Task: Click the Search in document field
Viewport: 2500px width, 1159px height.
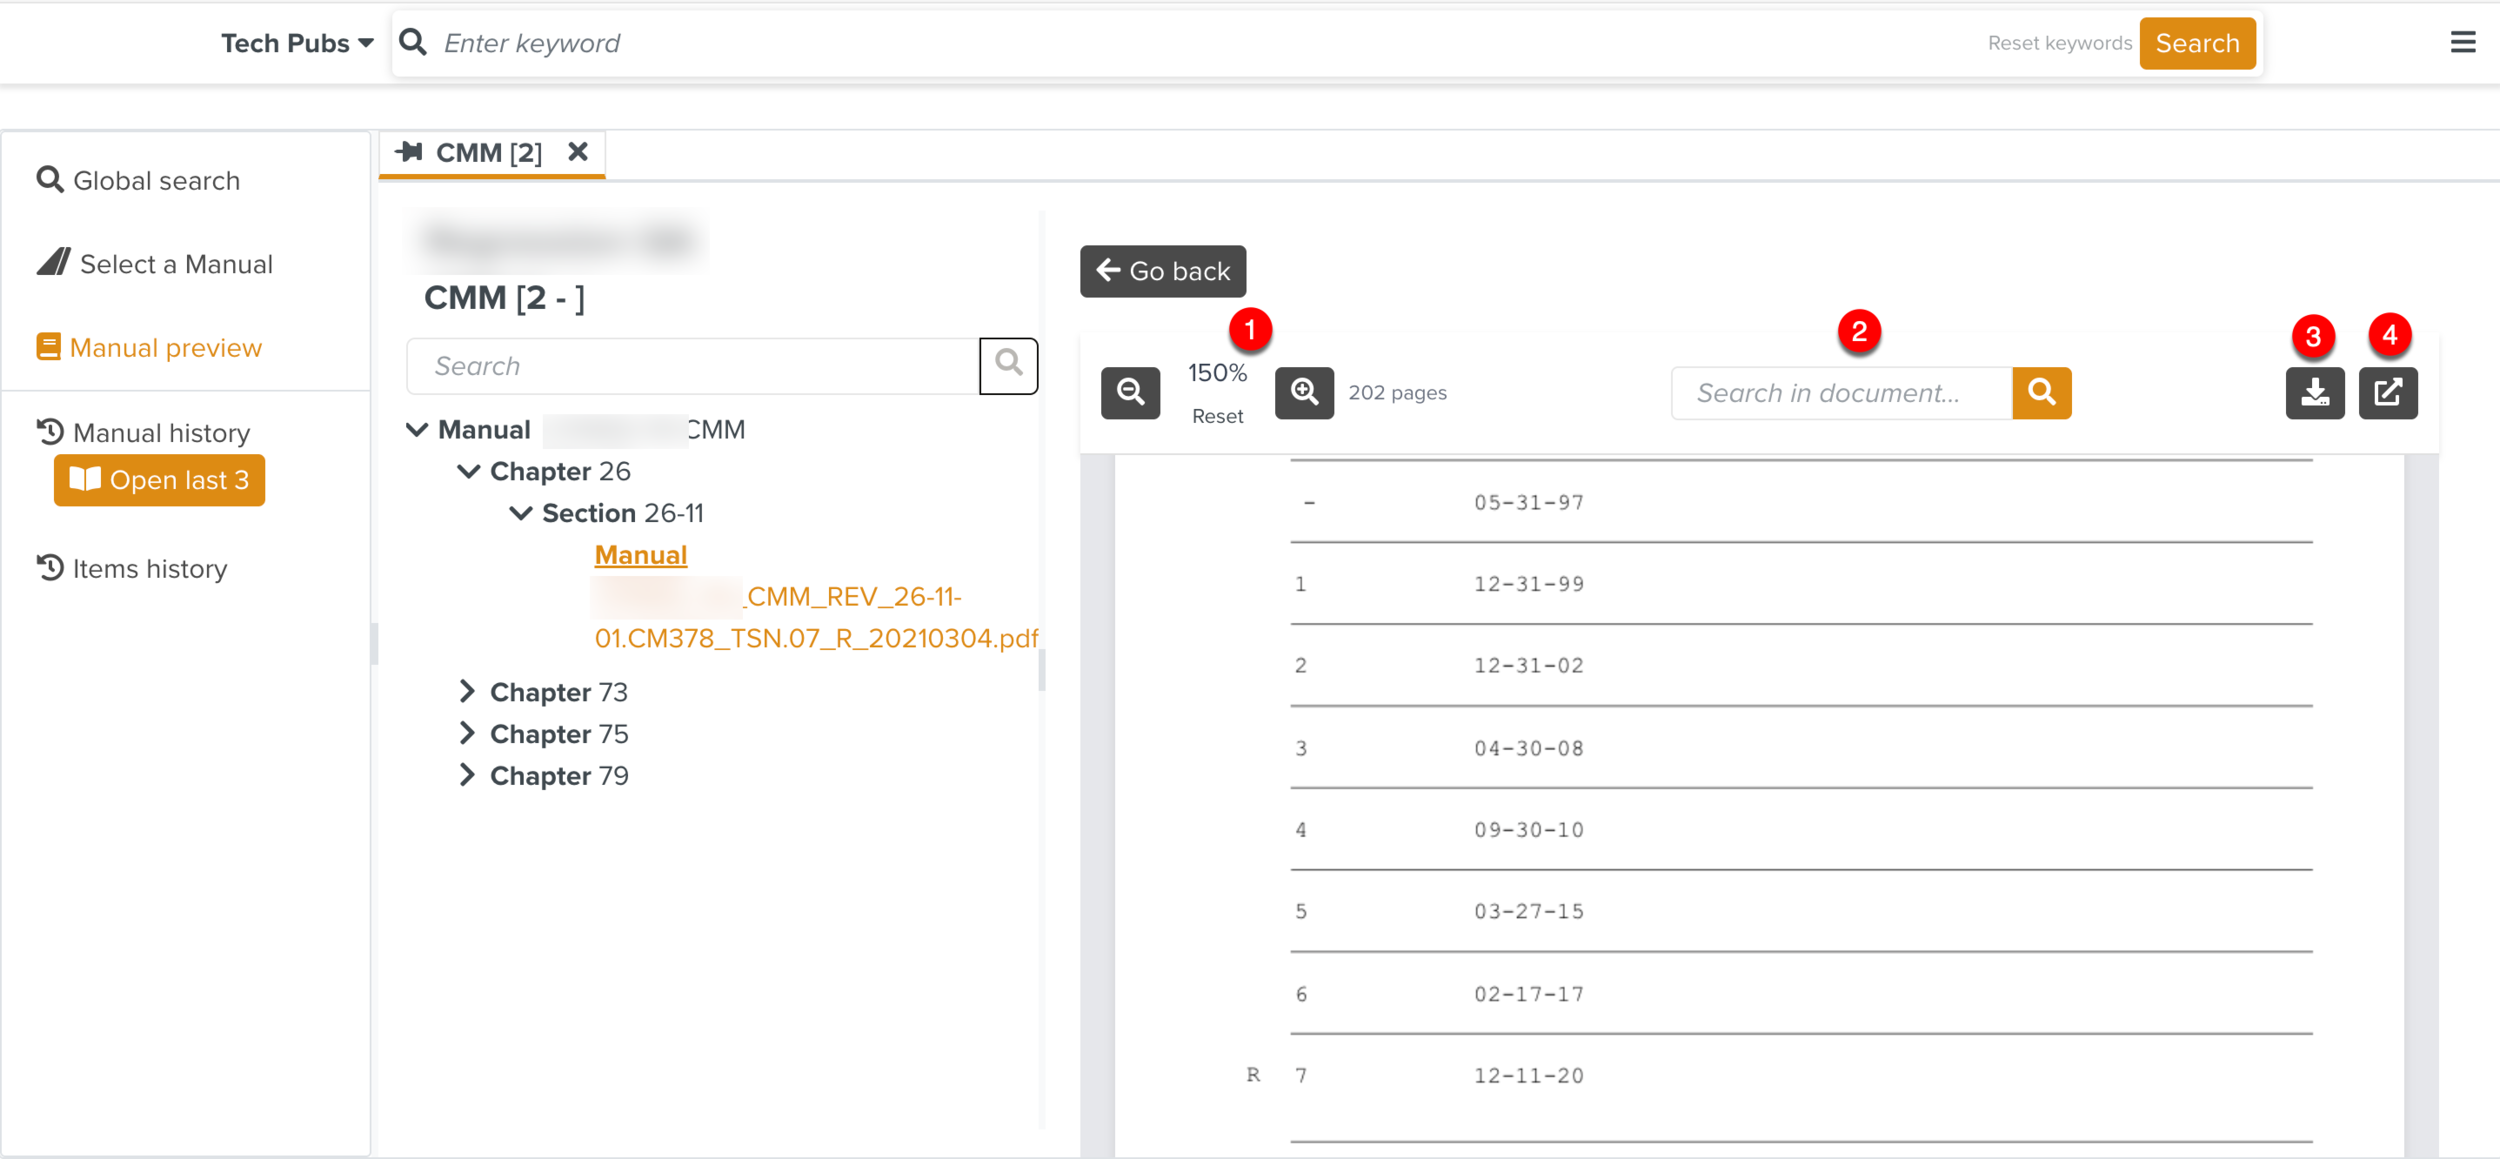Action: coord(1840,393)
